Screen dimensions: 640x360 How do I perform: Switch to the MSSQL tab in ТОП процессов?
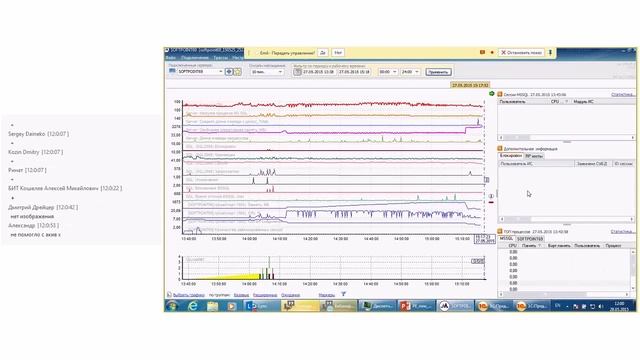pyautogui.click(x=506, y=239)
